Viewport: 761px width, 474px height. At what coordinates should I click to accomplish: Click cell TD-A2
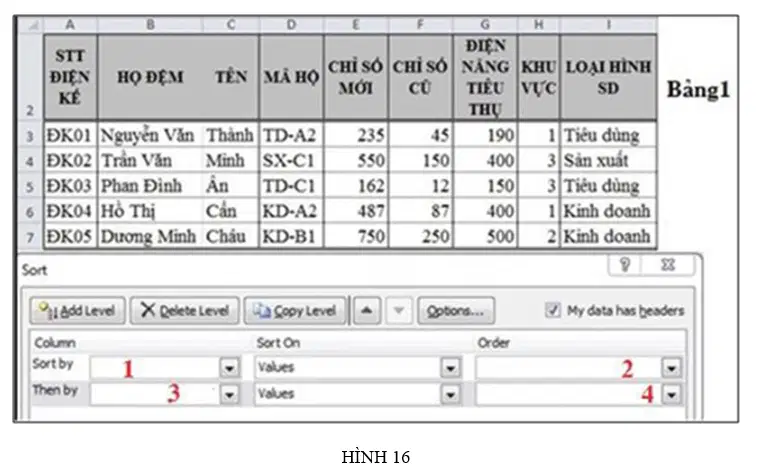[291, 135]
